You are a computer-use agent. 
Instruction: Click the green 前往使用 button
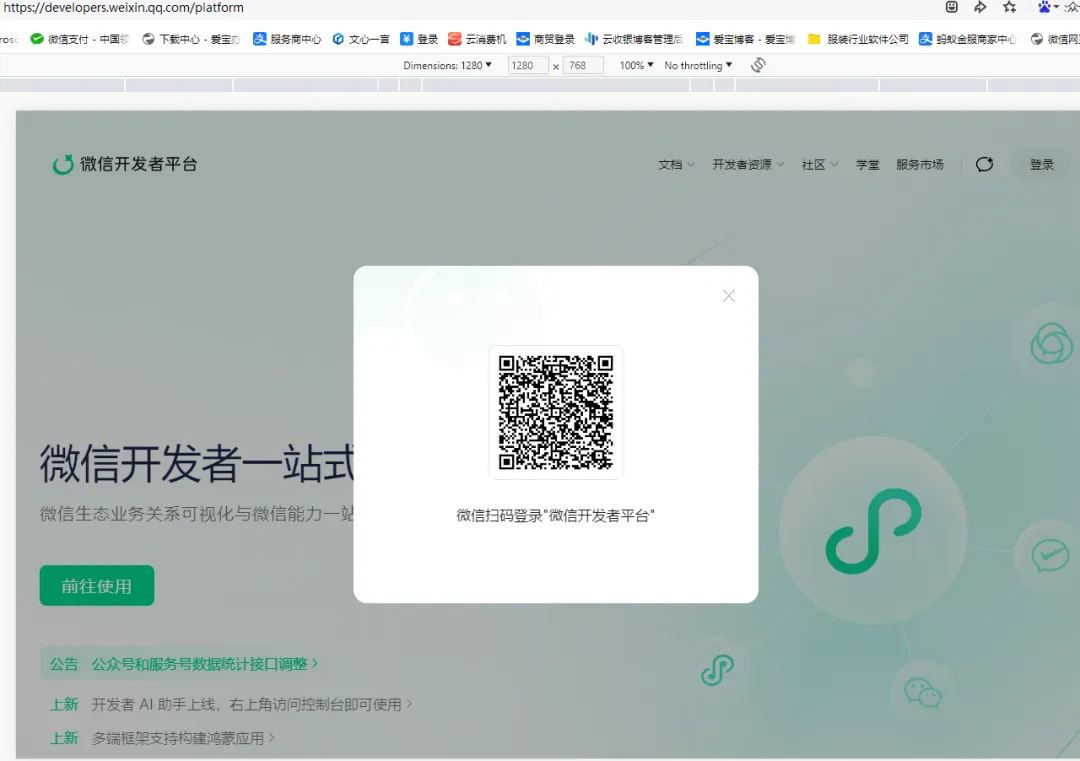point(96,585)
